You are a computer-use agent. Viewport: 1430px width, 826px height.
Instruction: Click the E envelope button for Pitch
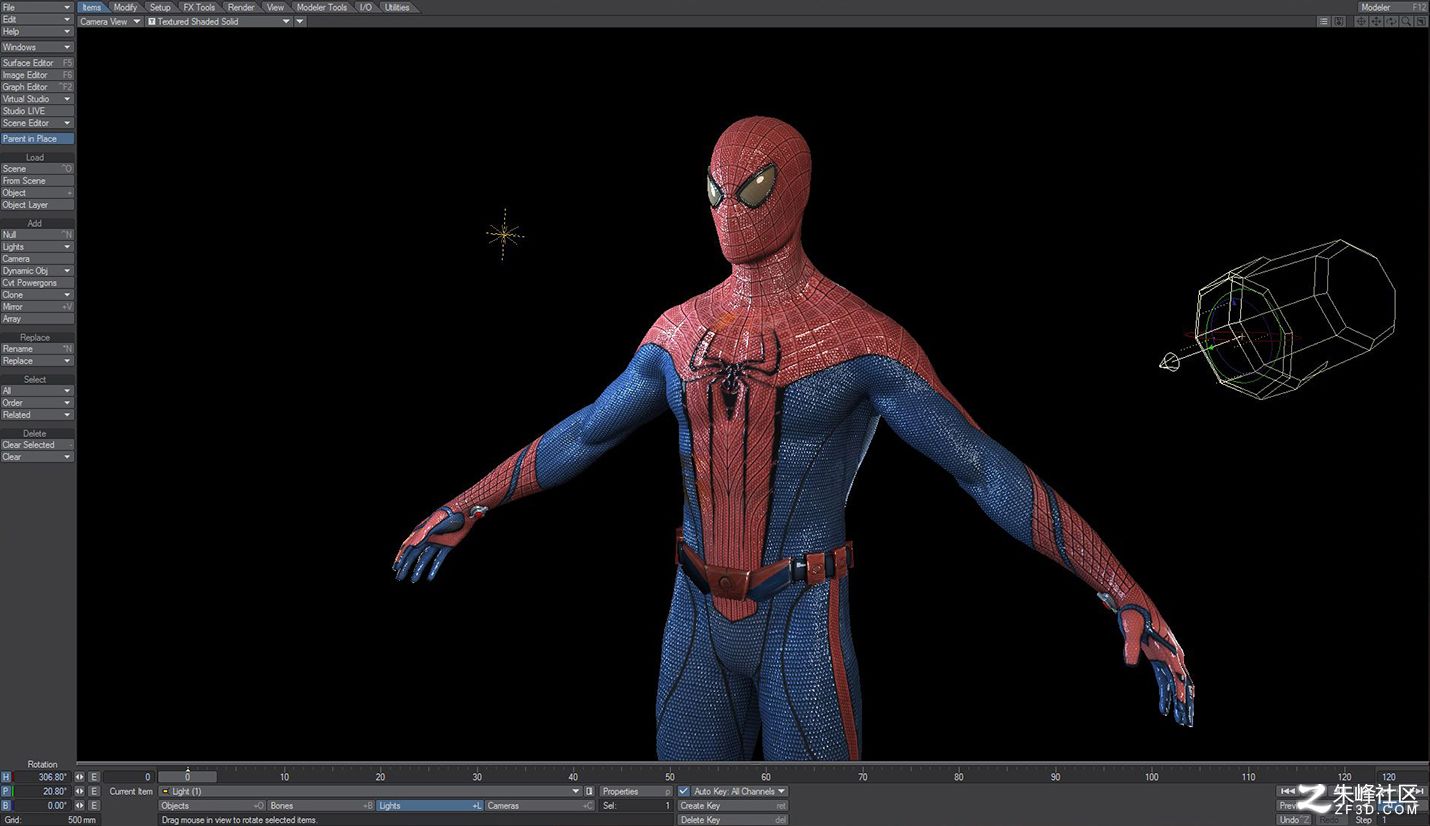tap(94, 791)
